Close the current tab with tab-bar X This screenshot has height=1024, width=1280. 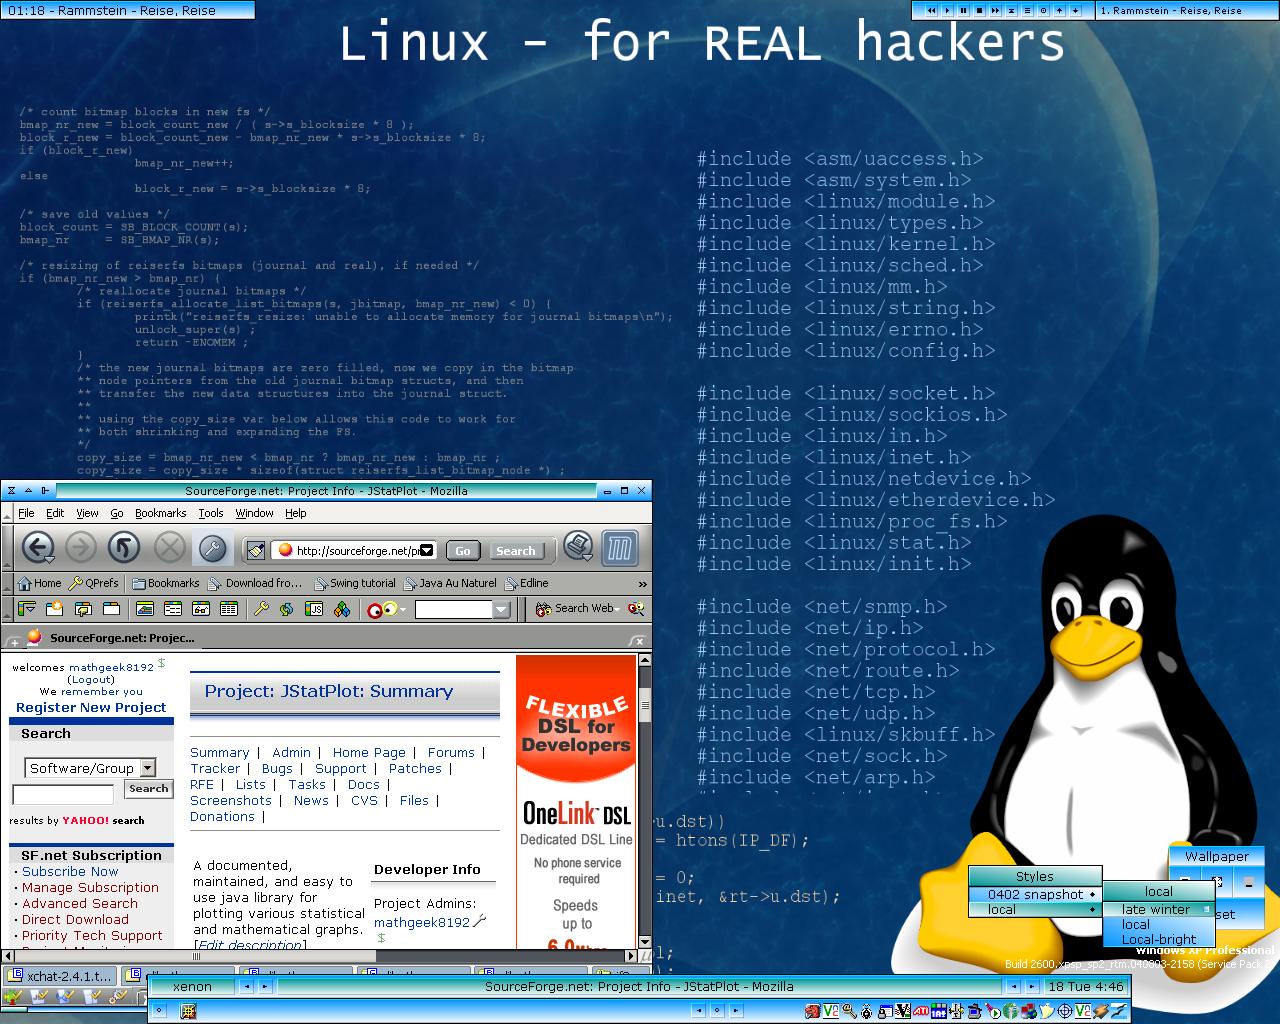[638, 640]
